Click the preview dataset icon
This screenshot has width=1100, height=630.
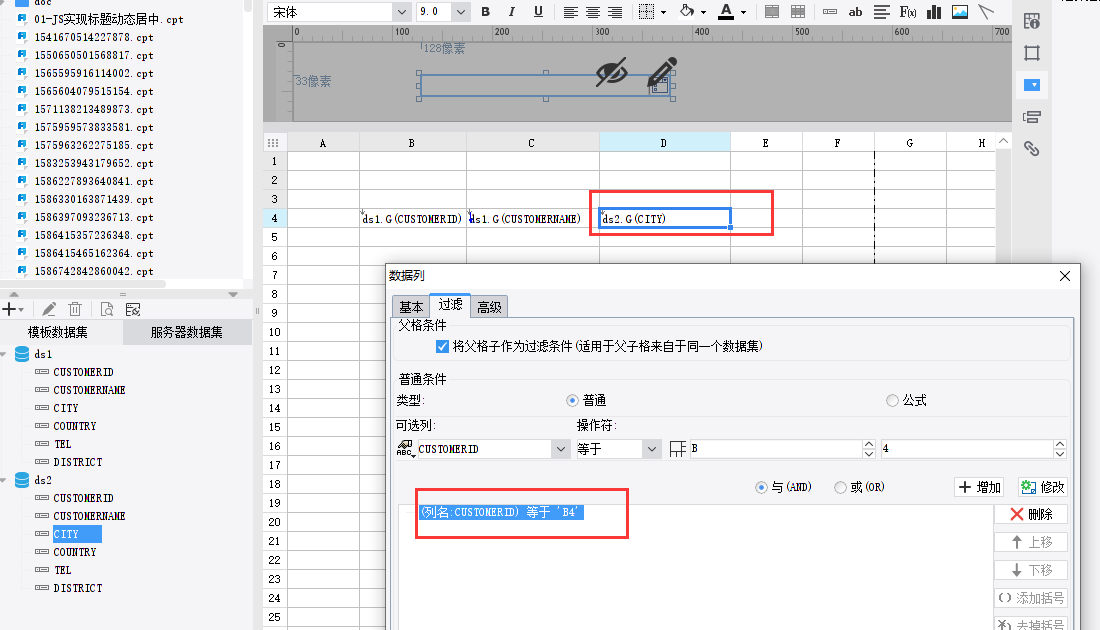click(x=107, y=309)
